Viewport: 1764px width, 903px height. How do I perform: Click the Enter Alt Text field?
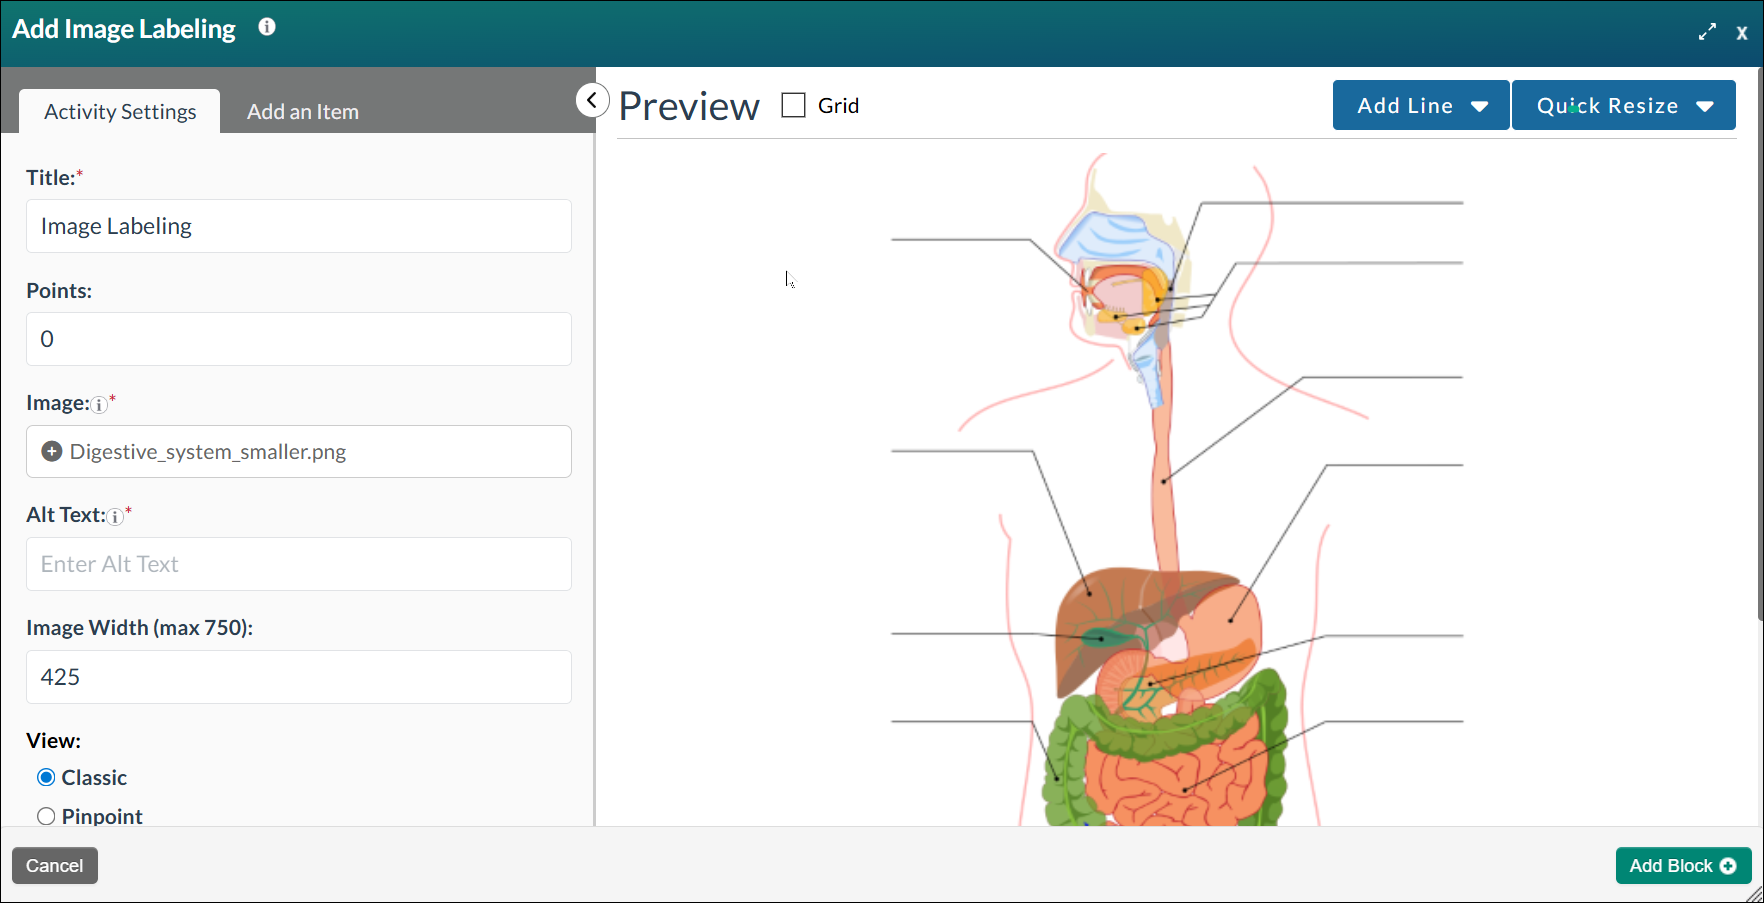coord(298,564)
